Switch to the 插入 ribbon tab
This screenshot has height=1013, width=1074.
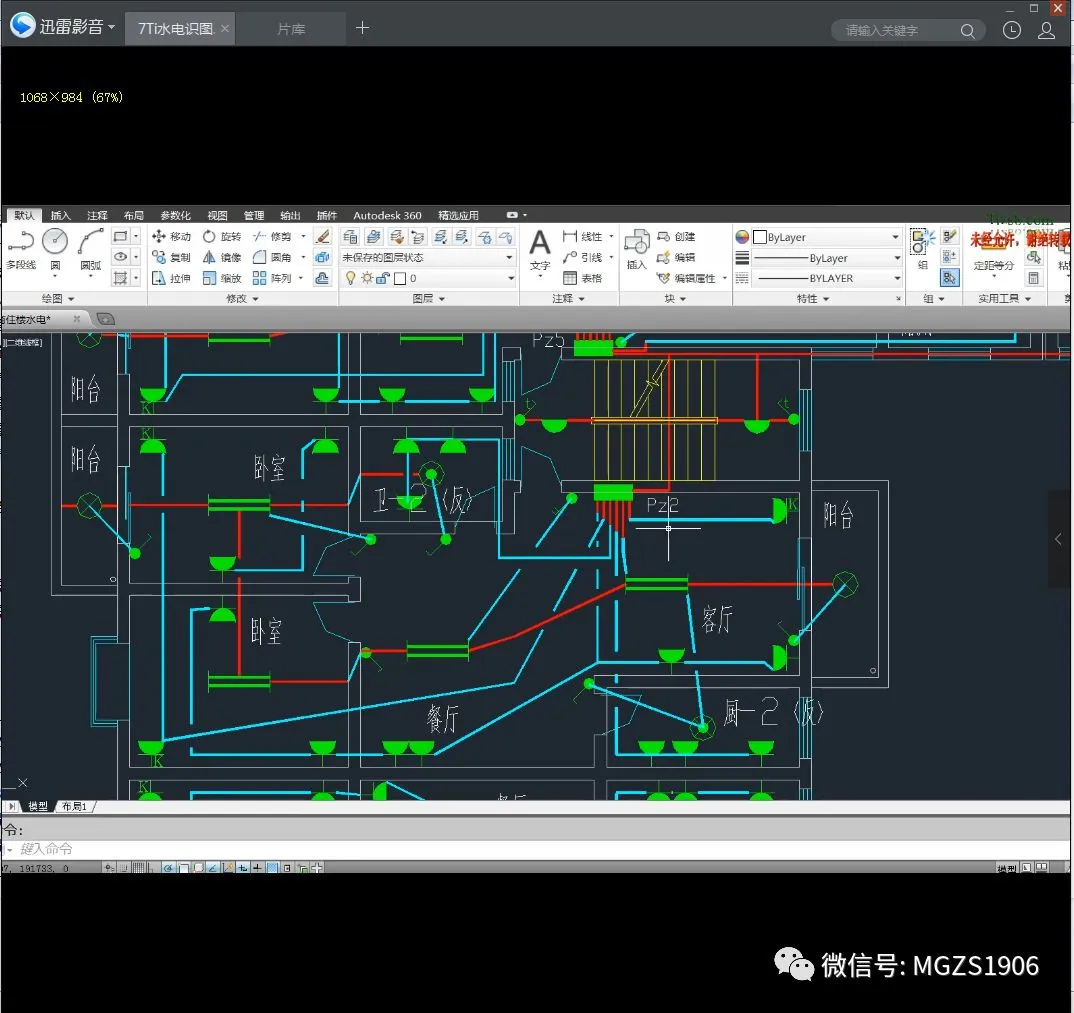pos(60,215)
